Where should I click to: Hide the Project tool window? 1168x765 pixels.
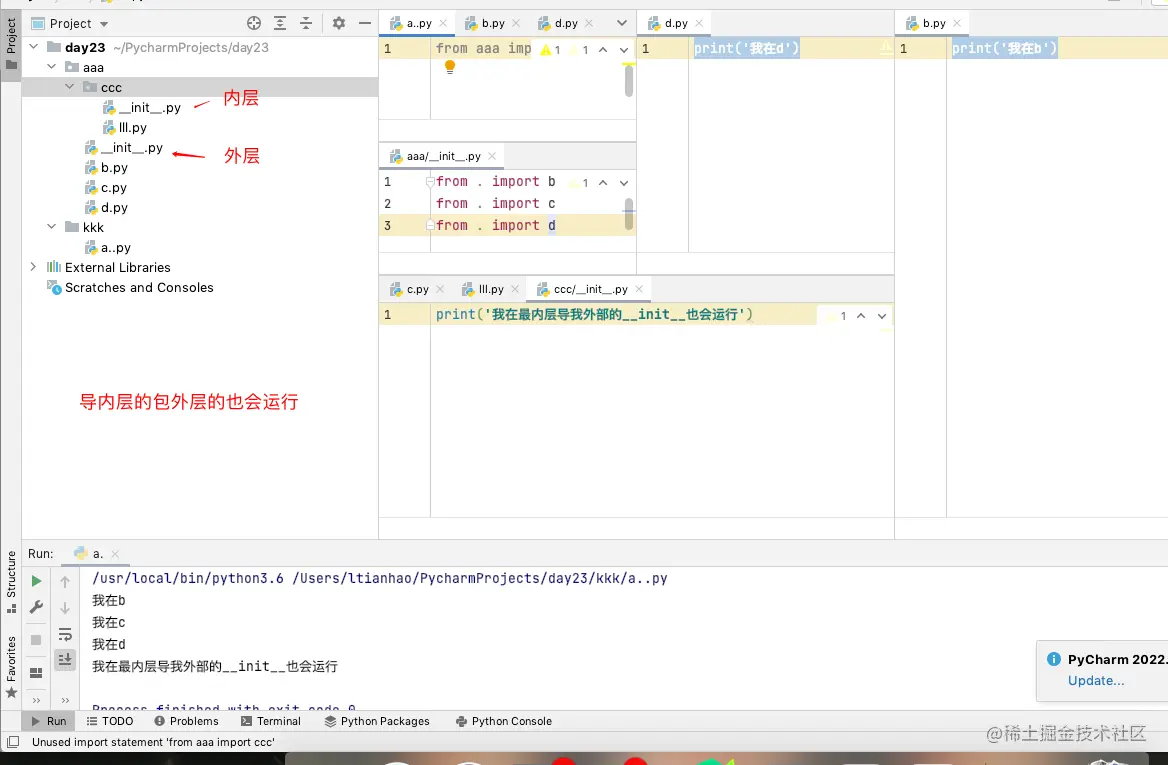click(364, 23)
